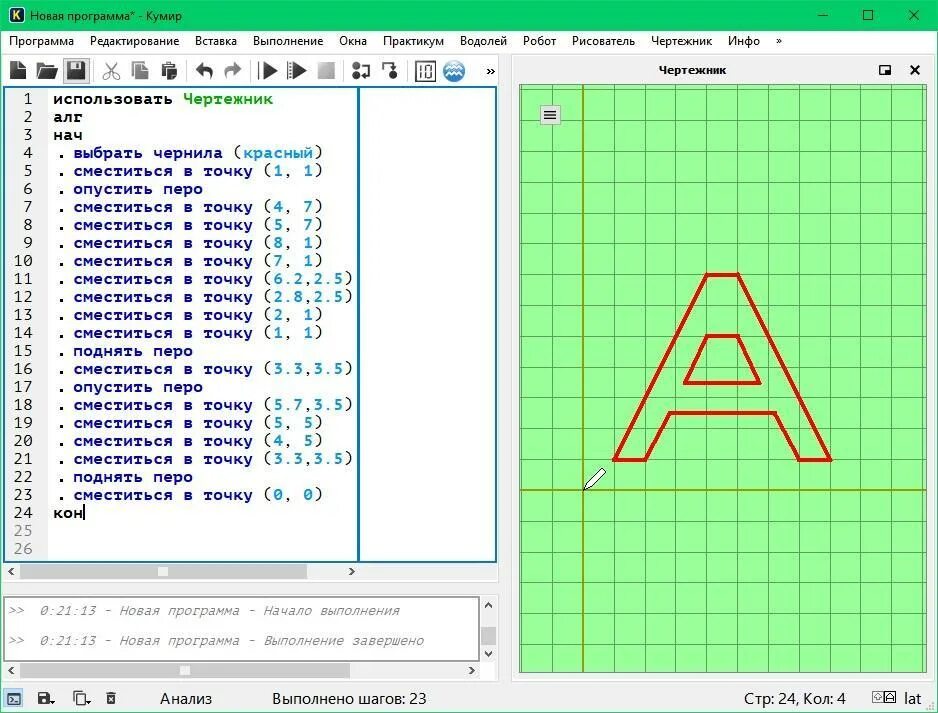Click the step-into execution icon
The width and height of the screenshot is (938, 713).
pyautogui.click(x=390, y=71)
